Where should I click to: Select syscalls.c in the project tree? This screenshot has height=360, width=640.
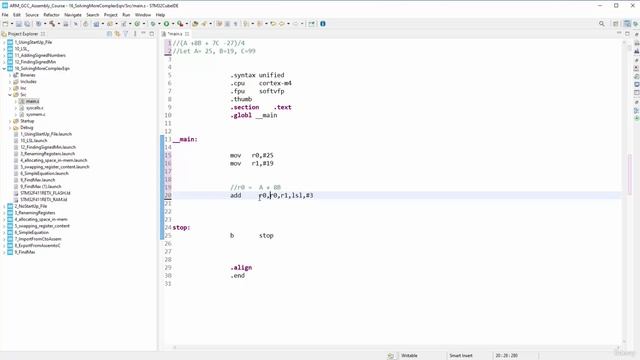click(x=34, y=108)
